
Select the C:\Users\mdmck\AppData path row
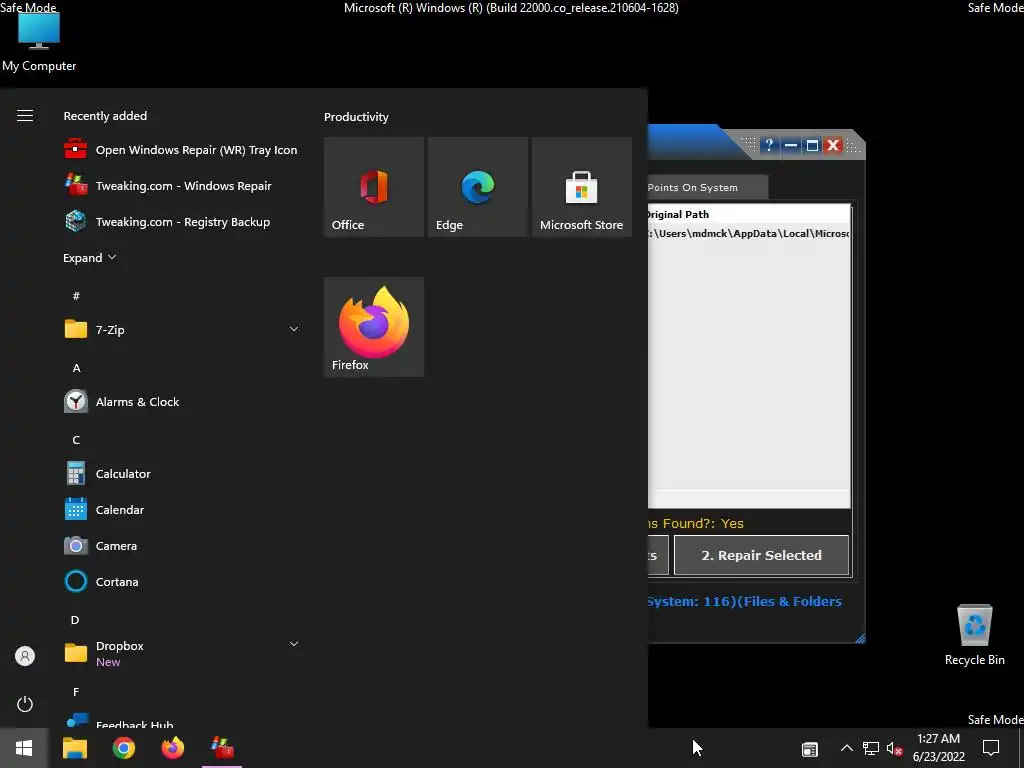pos(749,233)
